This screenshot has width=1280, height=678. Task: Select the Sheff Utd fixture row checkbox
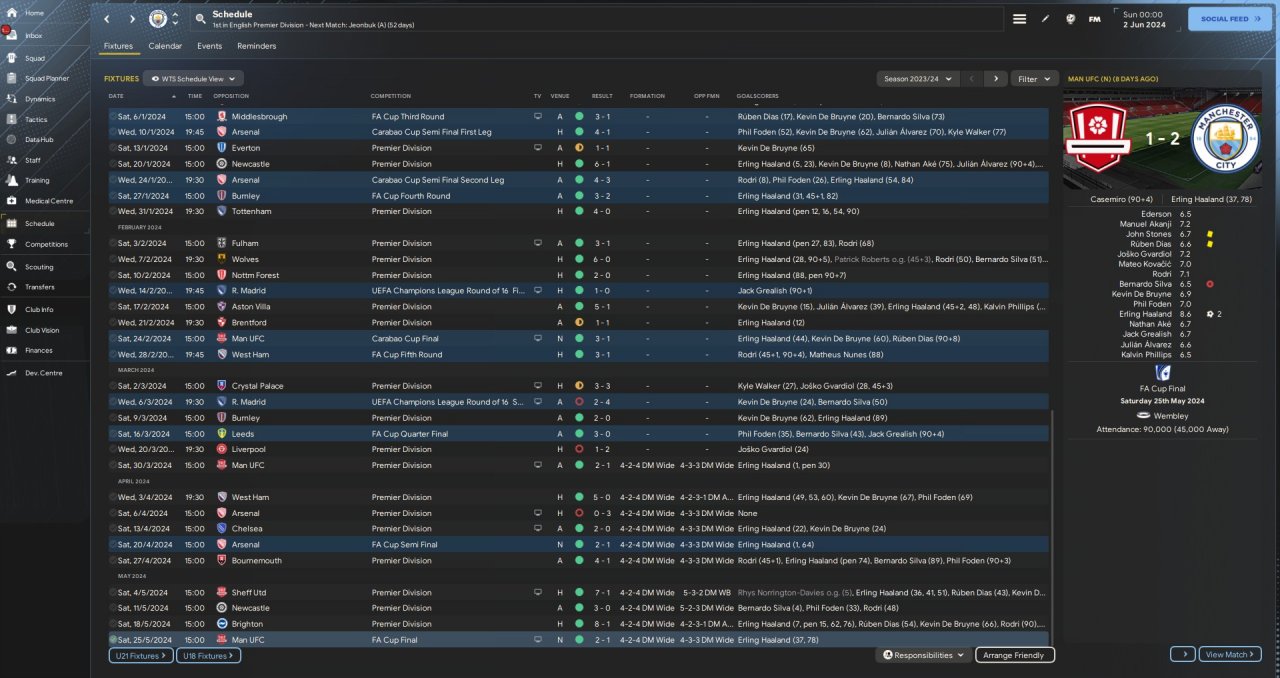(x=113, y=592)
